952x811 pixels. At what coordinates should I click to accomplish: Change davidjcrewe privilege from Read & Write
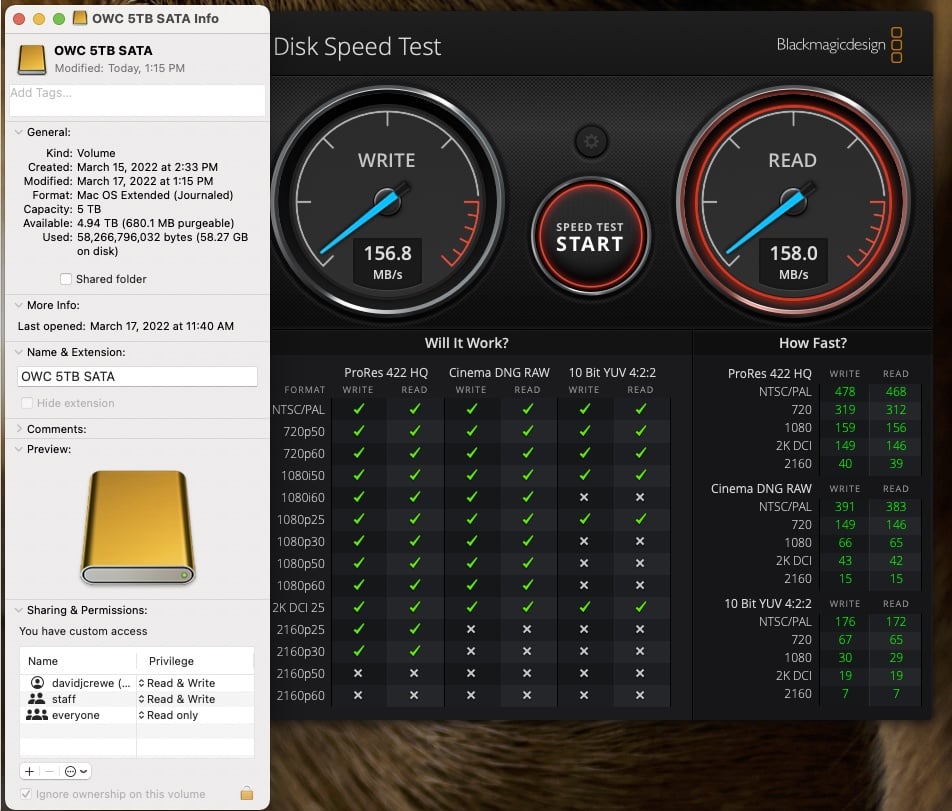(177, 683)
